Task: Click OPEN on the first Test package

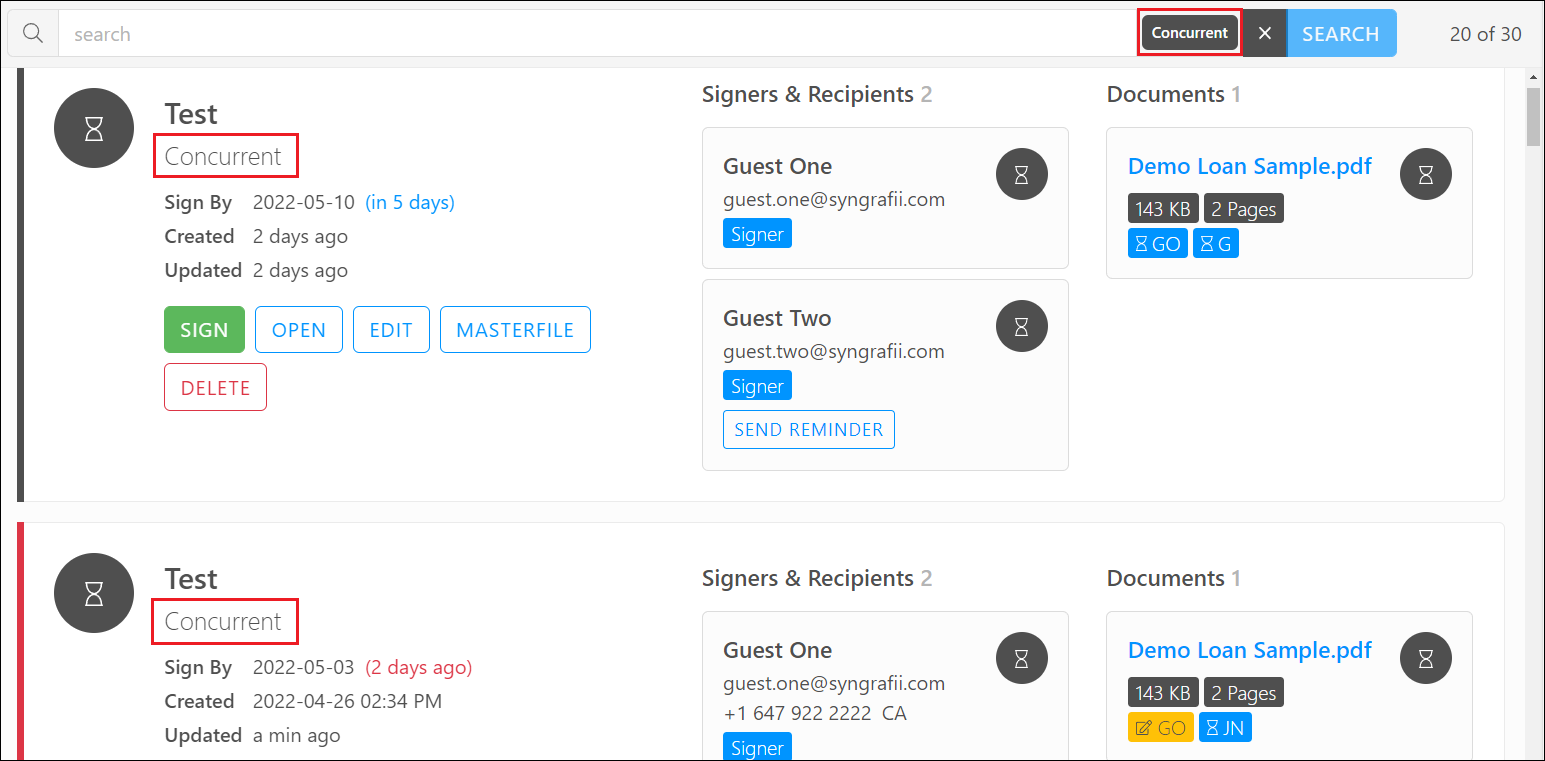Action: tap(298, 329)
